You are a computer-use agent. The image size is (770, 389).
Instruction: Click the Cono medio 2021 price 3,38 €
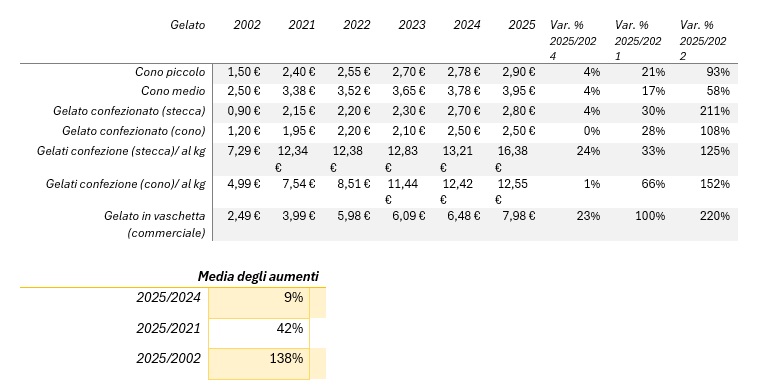tap(299, 91)
